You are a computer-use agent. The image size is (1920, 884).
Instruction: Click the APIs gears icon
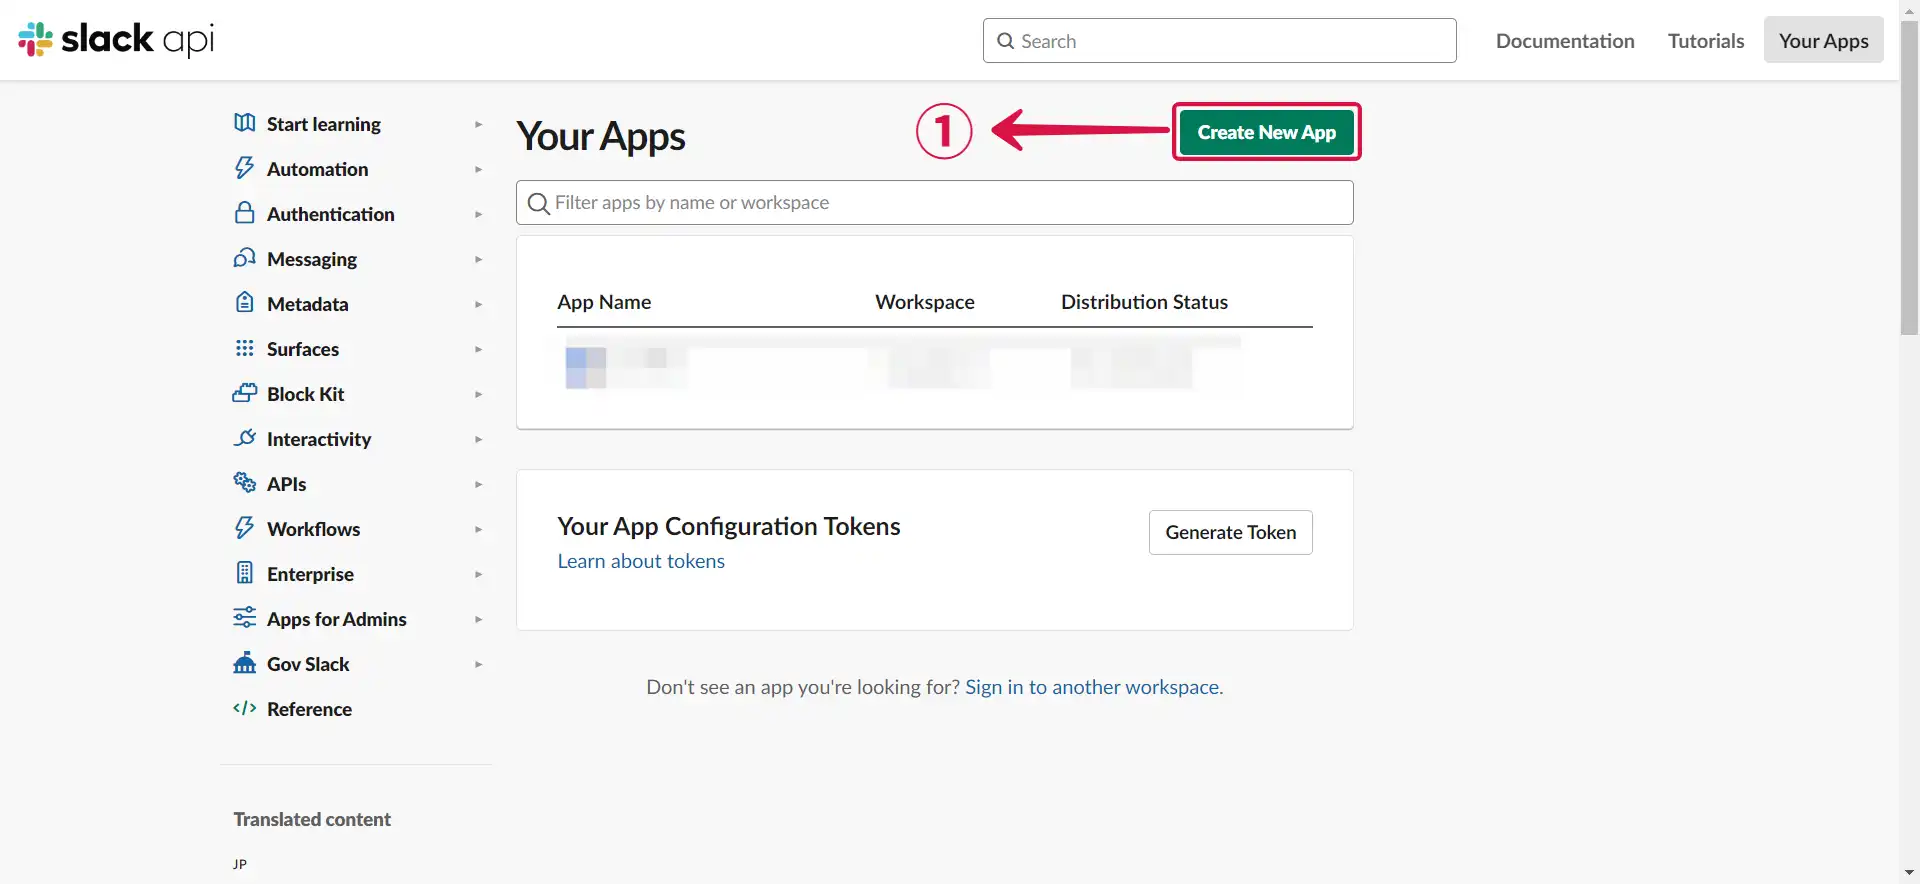[x=244, y=483]
